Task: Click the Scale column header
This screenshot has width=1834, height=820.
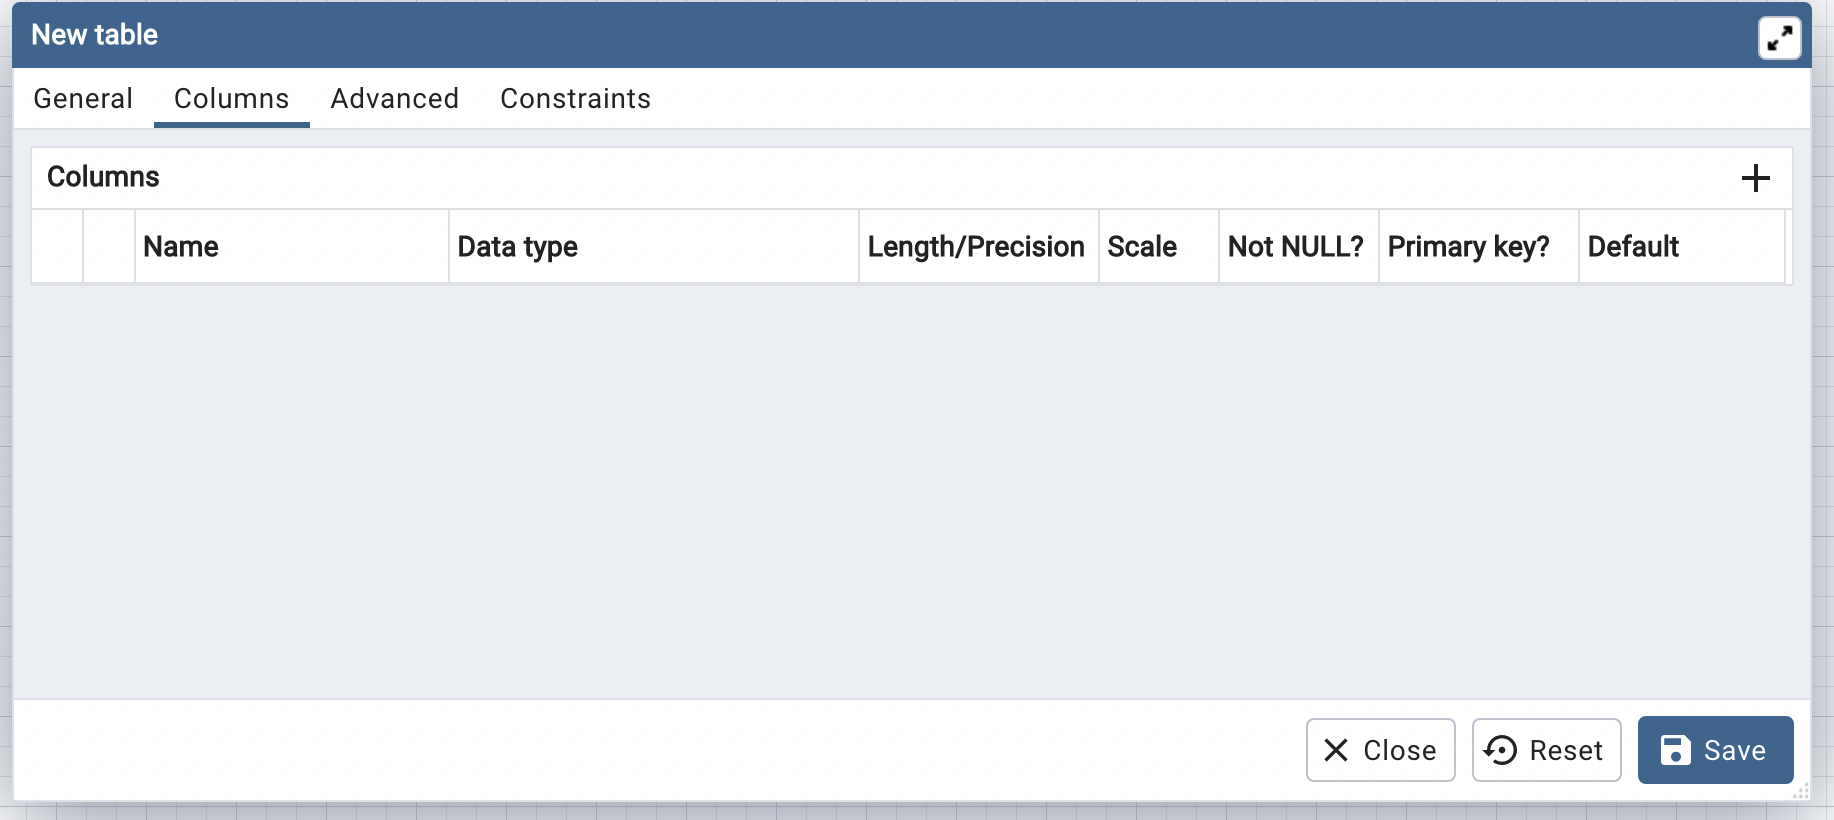Action: 1142,247
